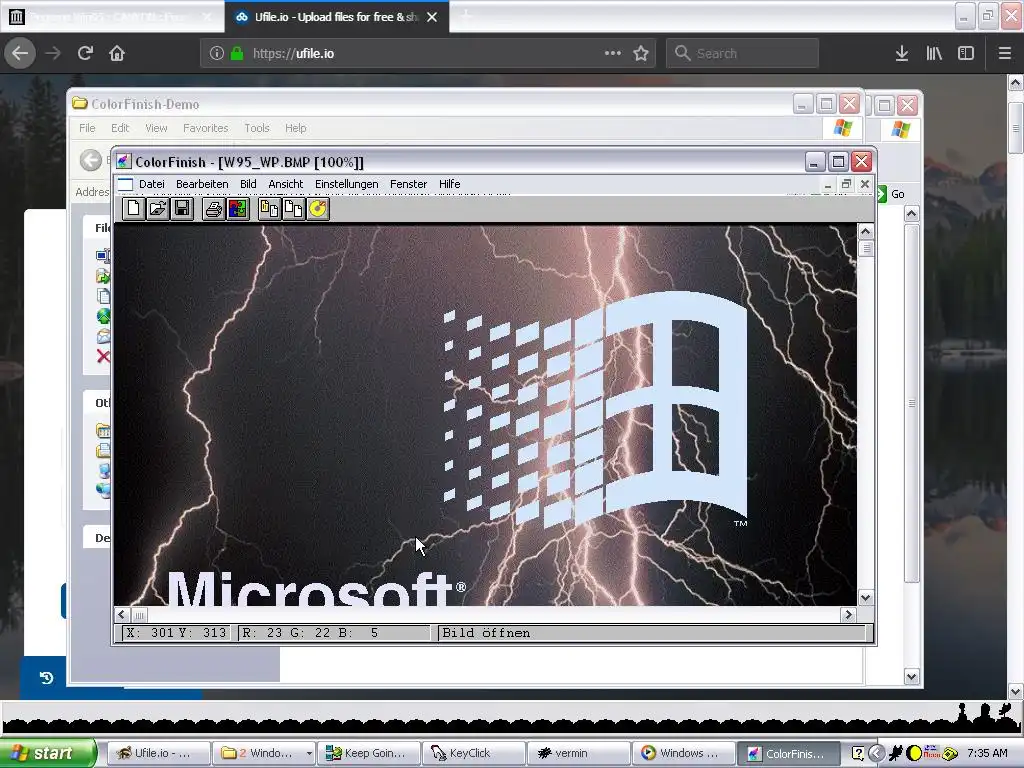Screen dimensions: 1024x768
Task: Click the Print icon in ColorFinish toolbar
Action: 214,209
